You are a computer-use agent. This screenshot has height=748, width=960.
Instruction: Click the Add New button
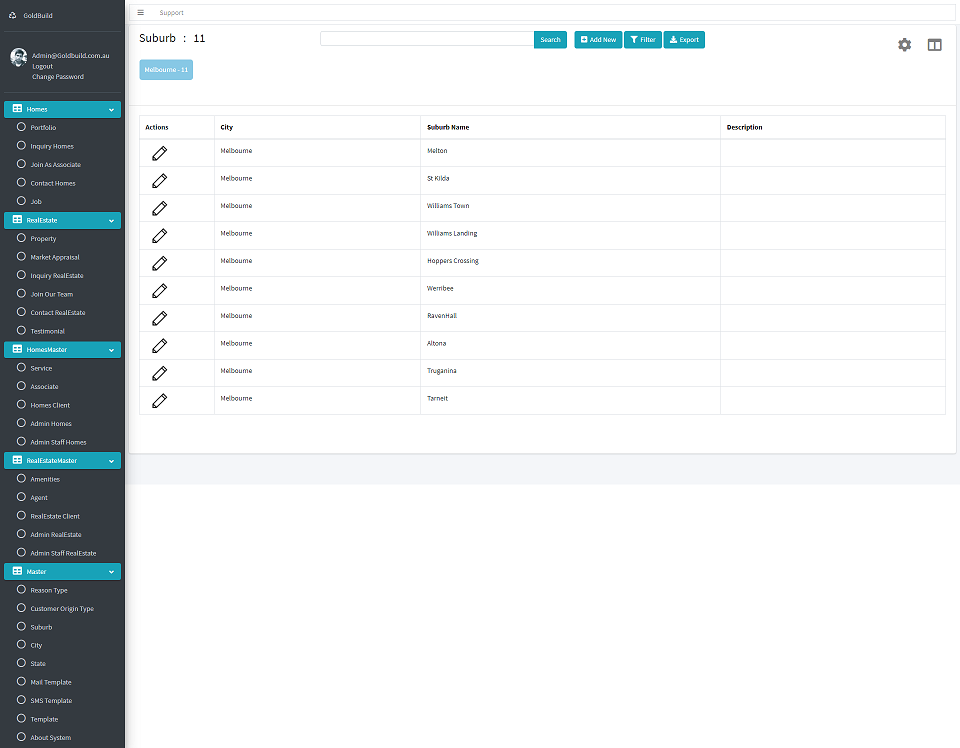598,40
